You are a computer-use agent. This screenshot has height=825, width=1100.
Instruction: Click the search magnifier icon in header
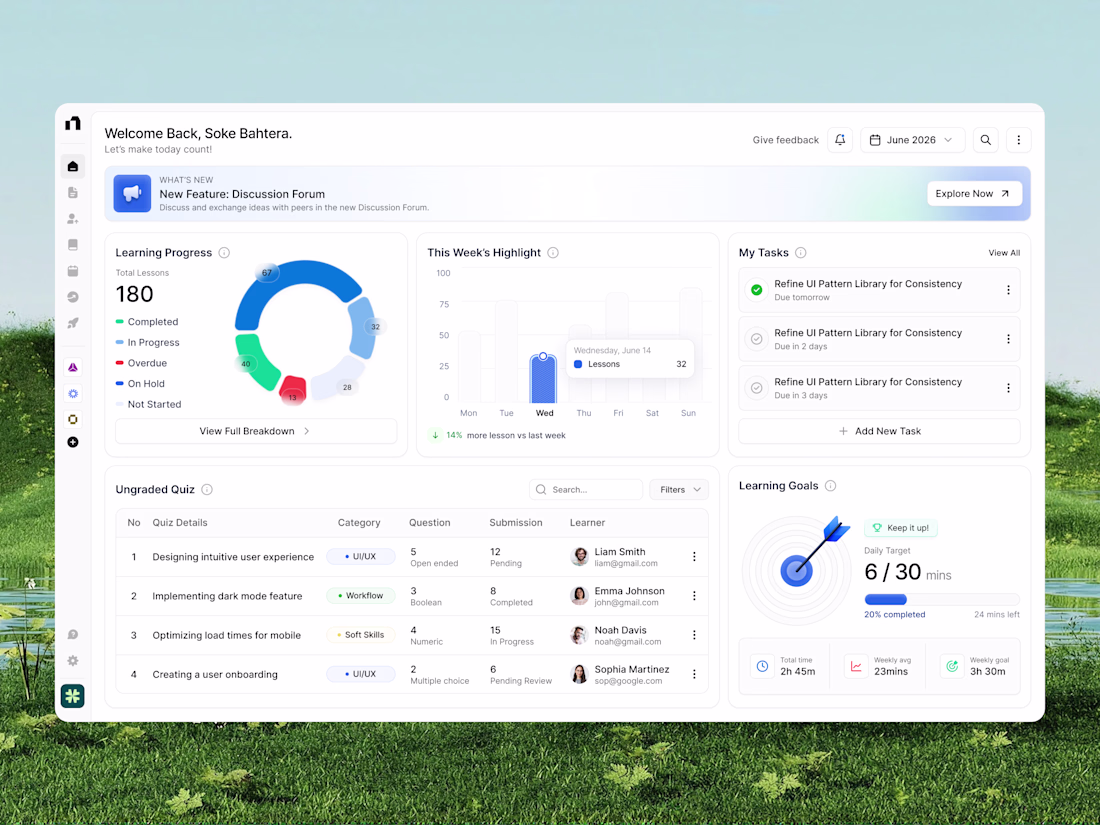tap(986, 140)
